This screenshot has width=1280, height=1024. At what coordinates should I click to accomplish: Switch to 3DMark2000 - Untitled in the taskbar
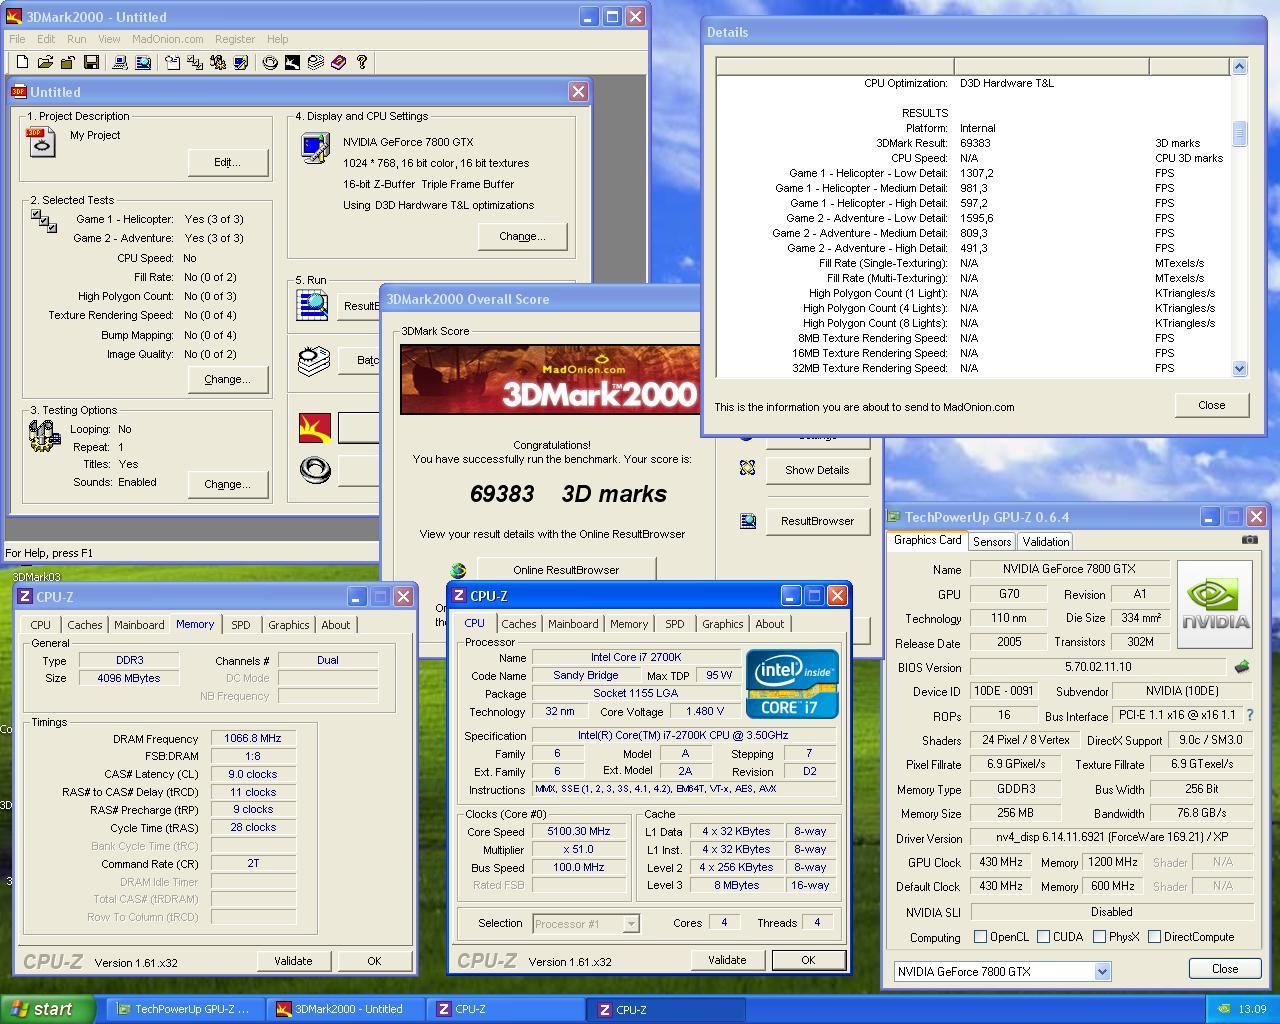click(345, 1009)
